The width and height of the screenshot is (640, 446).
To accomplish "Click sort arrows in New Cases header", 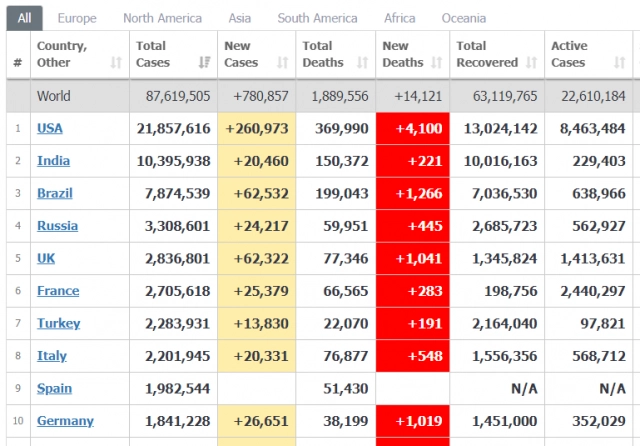I will 283,63.
